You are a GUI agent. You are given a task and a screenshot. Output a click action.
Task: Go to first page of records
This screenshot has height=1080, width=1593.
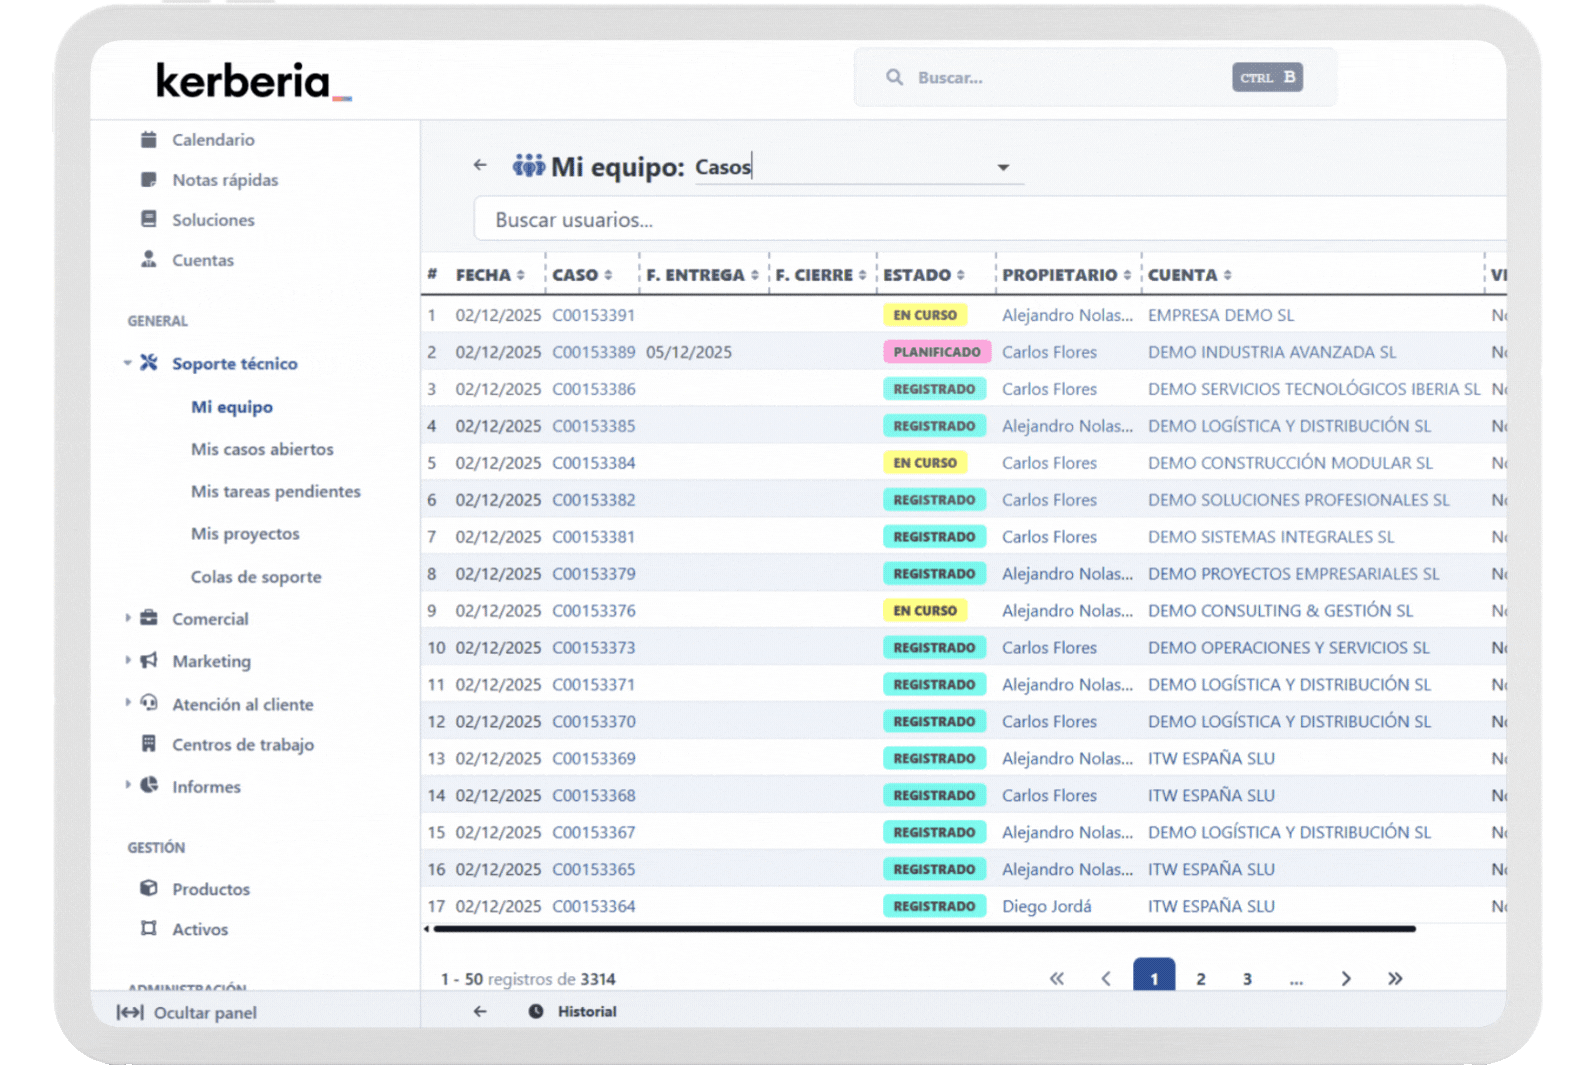(1056, 978)
